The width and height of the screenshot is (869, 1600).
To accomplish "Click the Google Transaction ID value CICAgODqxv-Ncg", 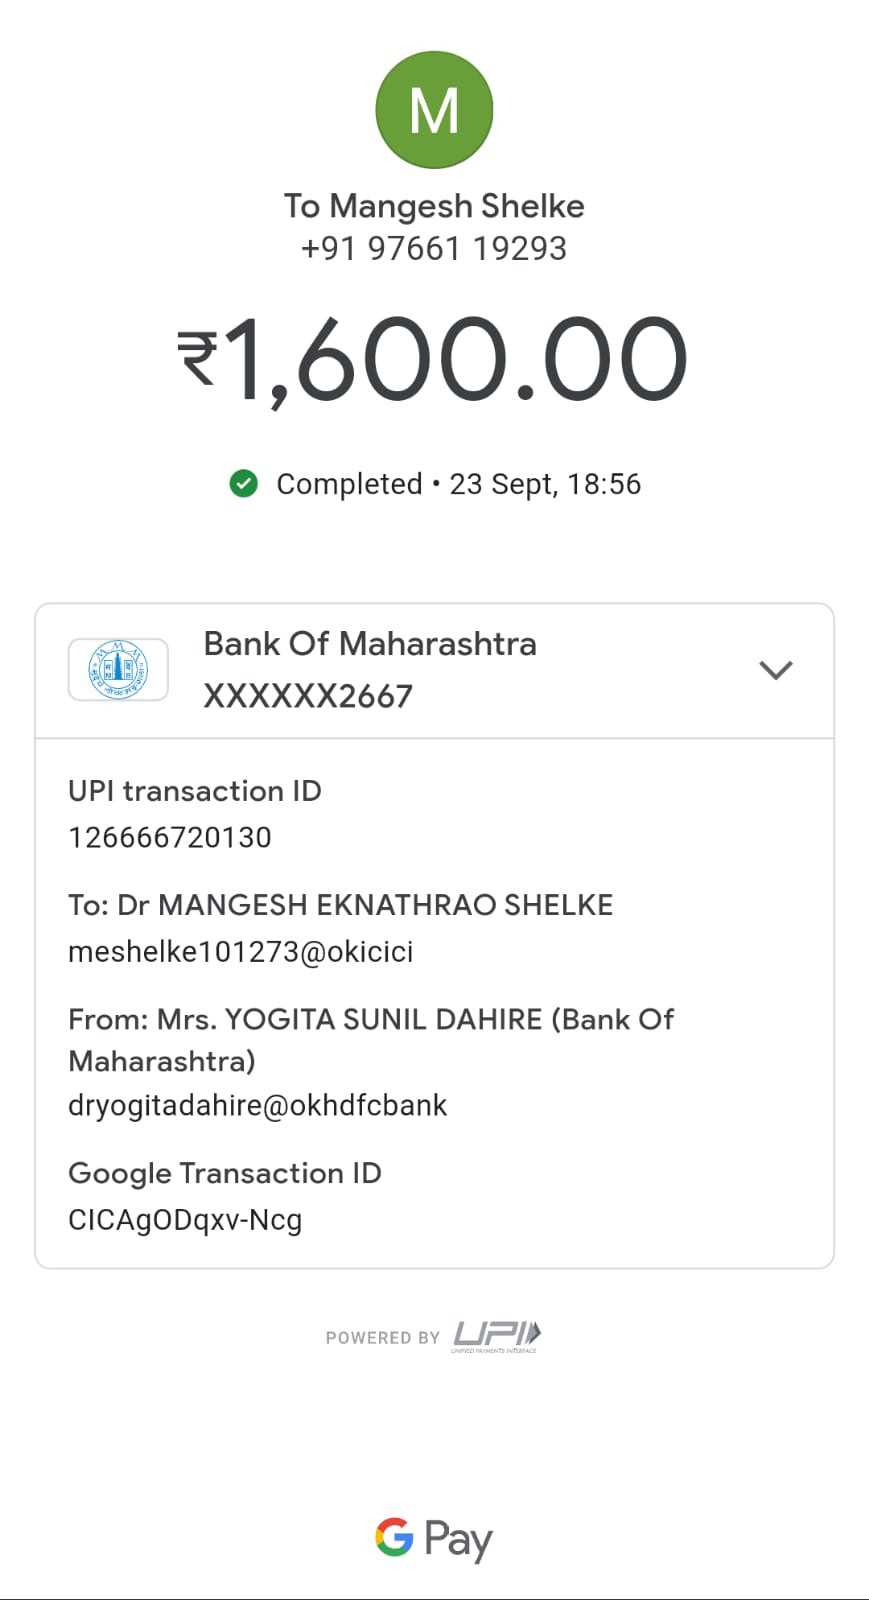I will [x=185, y=1220].
